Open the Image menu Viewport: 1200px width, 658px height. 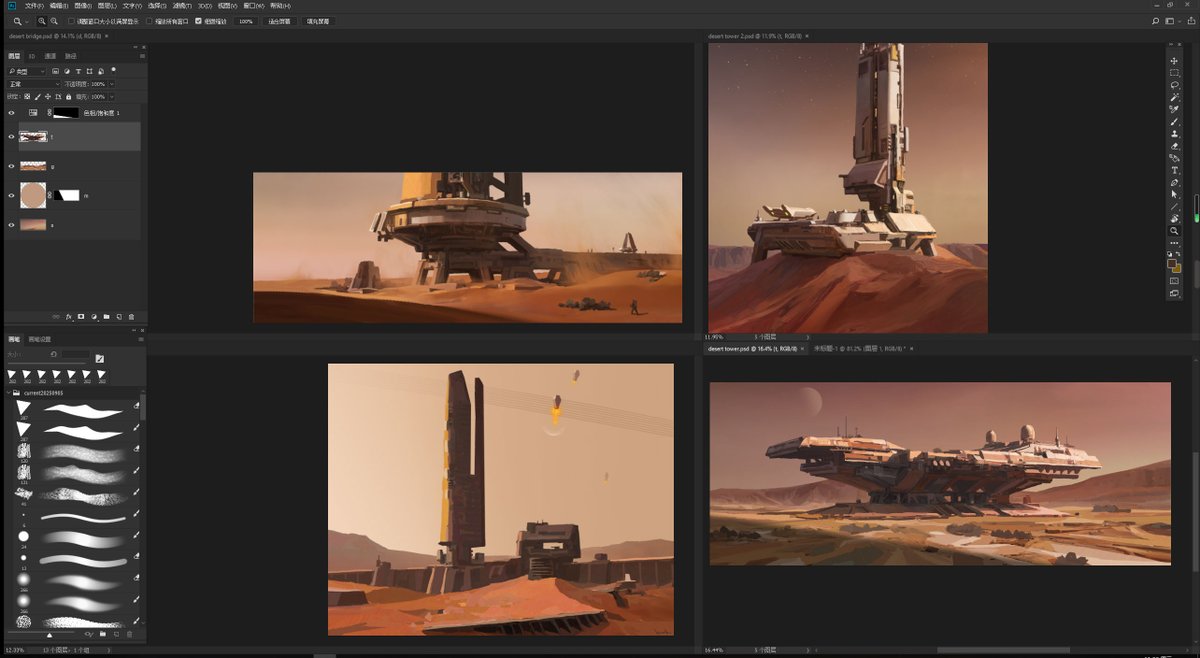pos(83,6)
